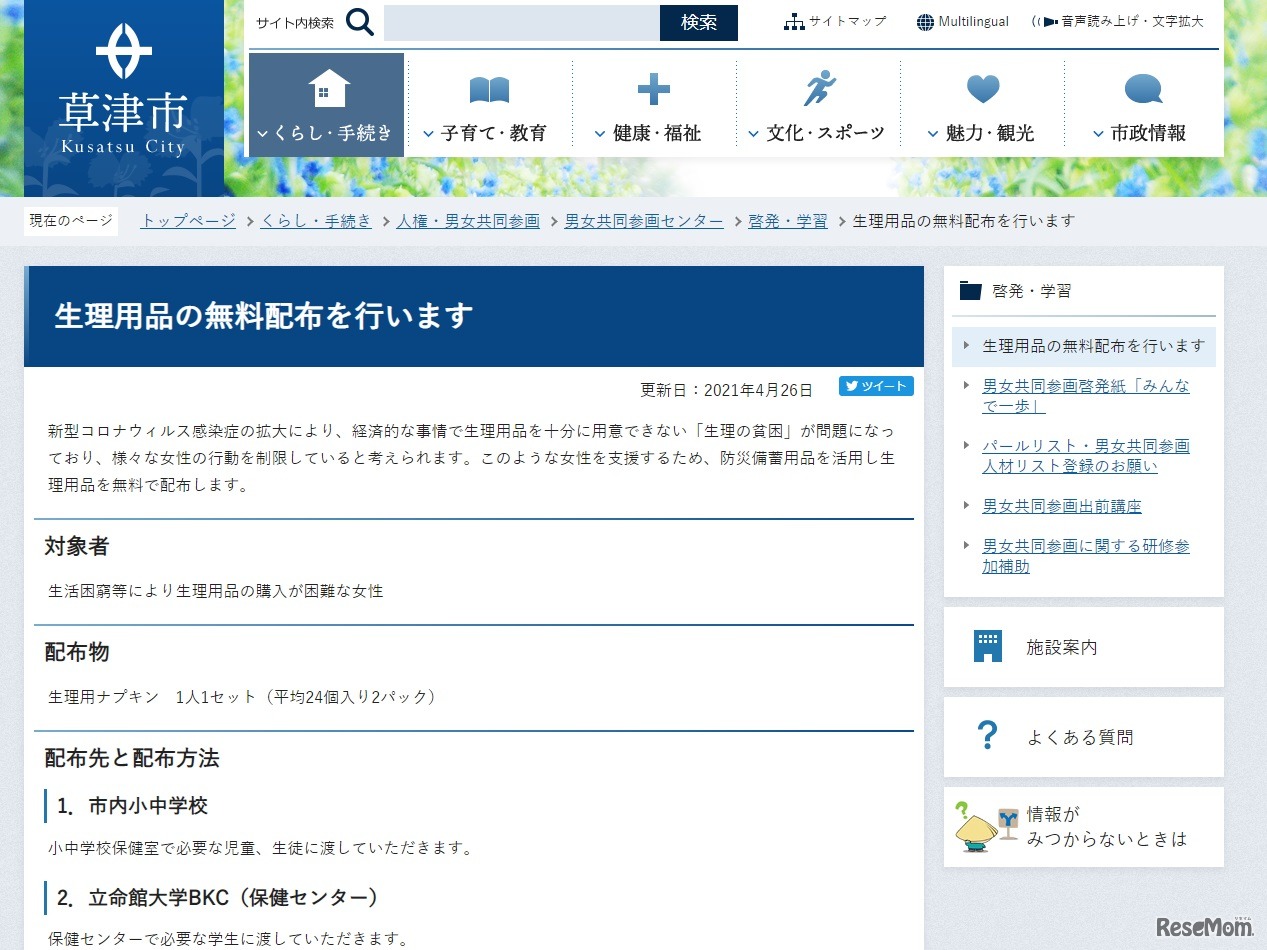This screenshot has height=950, width=1267.
Task: Click the book icon for 子育て・教育
Action: (x=487, y=89)
